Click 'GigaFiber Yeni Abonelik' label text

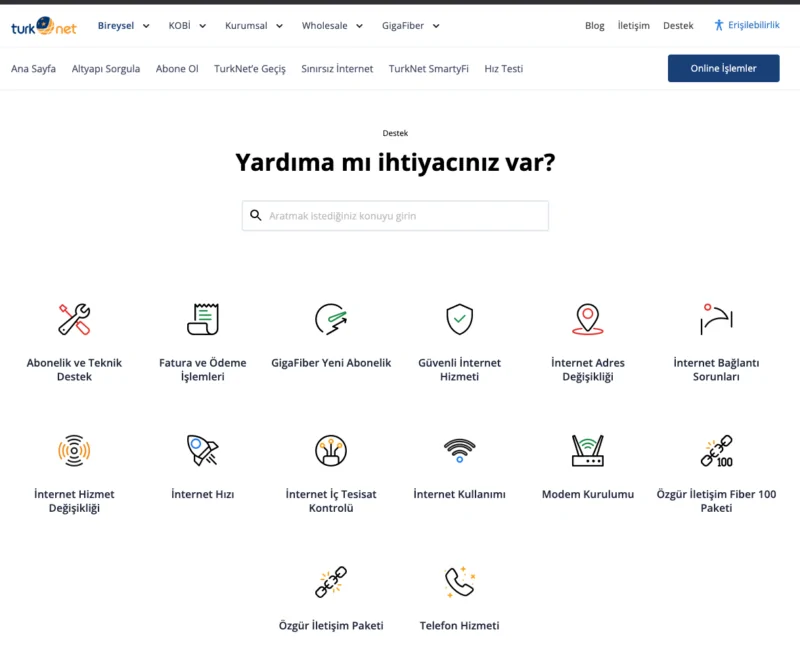(x=331, y=363)
